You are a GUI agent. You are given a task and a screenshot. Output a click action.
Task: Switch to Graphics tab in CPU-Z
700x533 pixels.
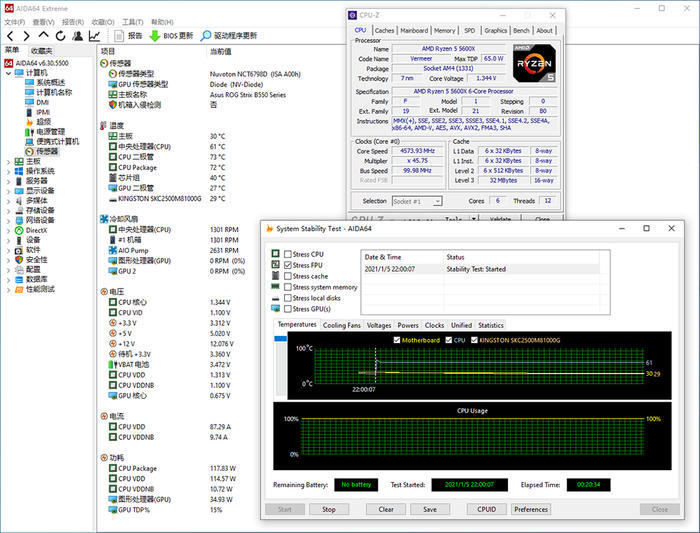pyautogui.click(x=496, y=30)
